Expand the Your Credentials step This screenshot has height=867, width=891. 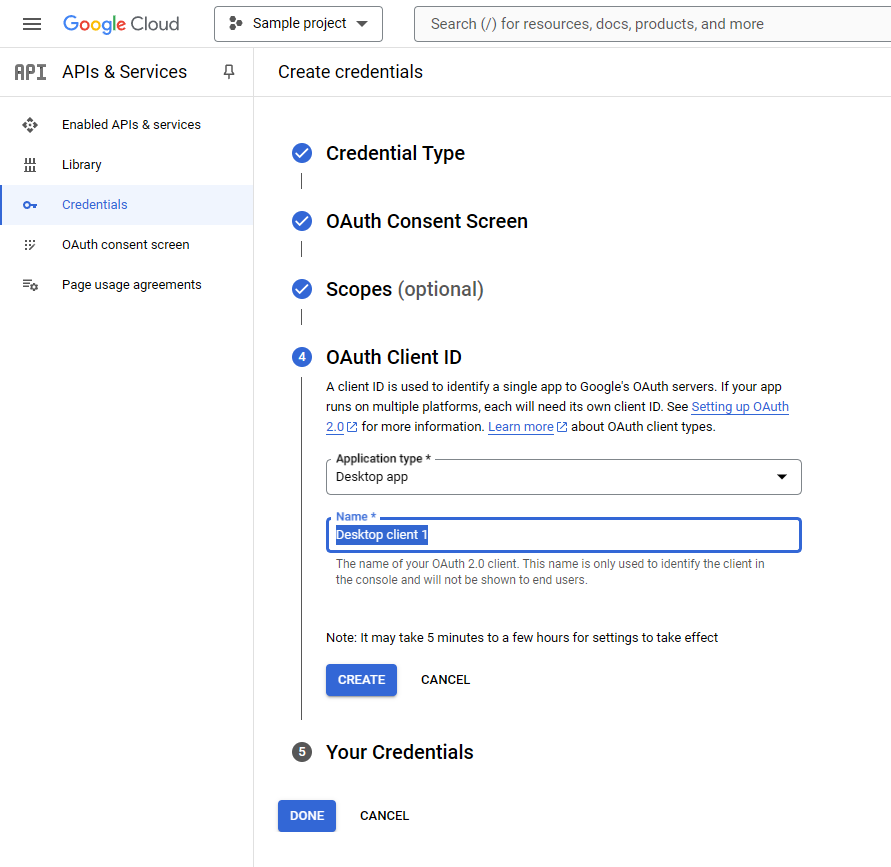399,752
